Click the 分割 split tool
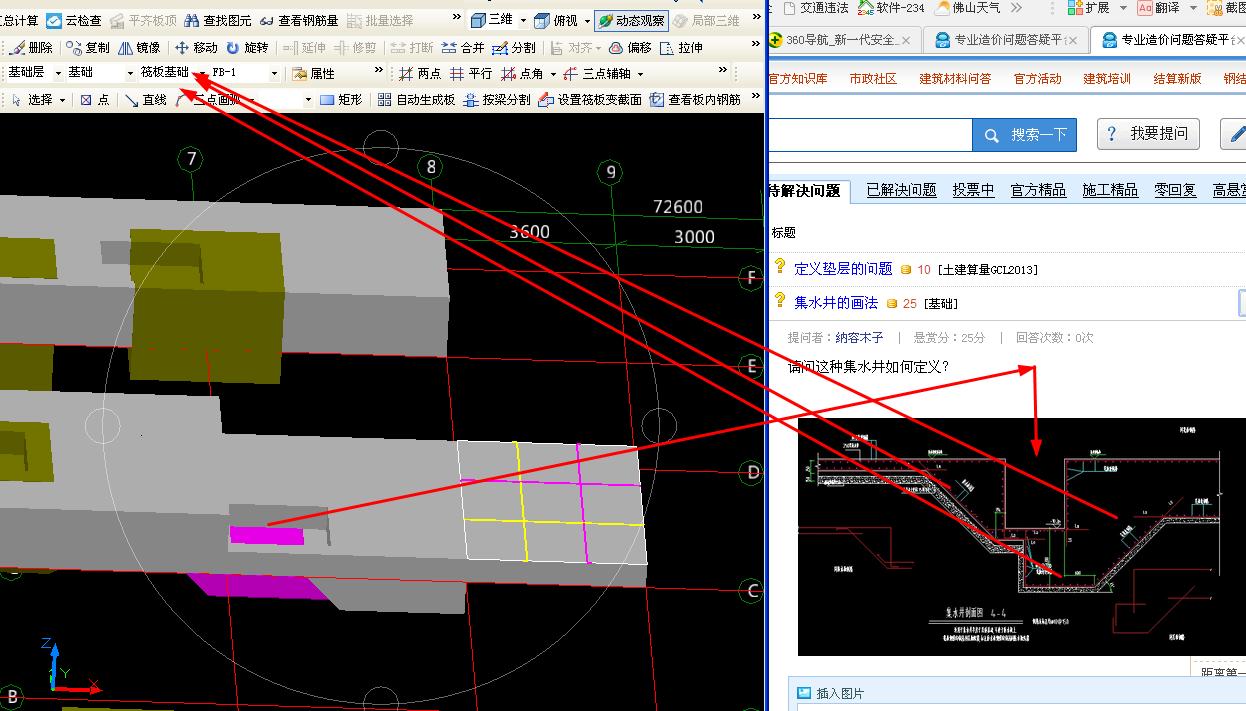1246x711 pixels. click(x=514, y=47)
